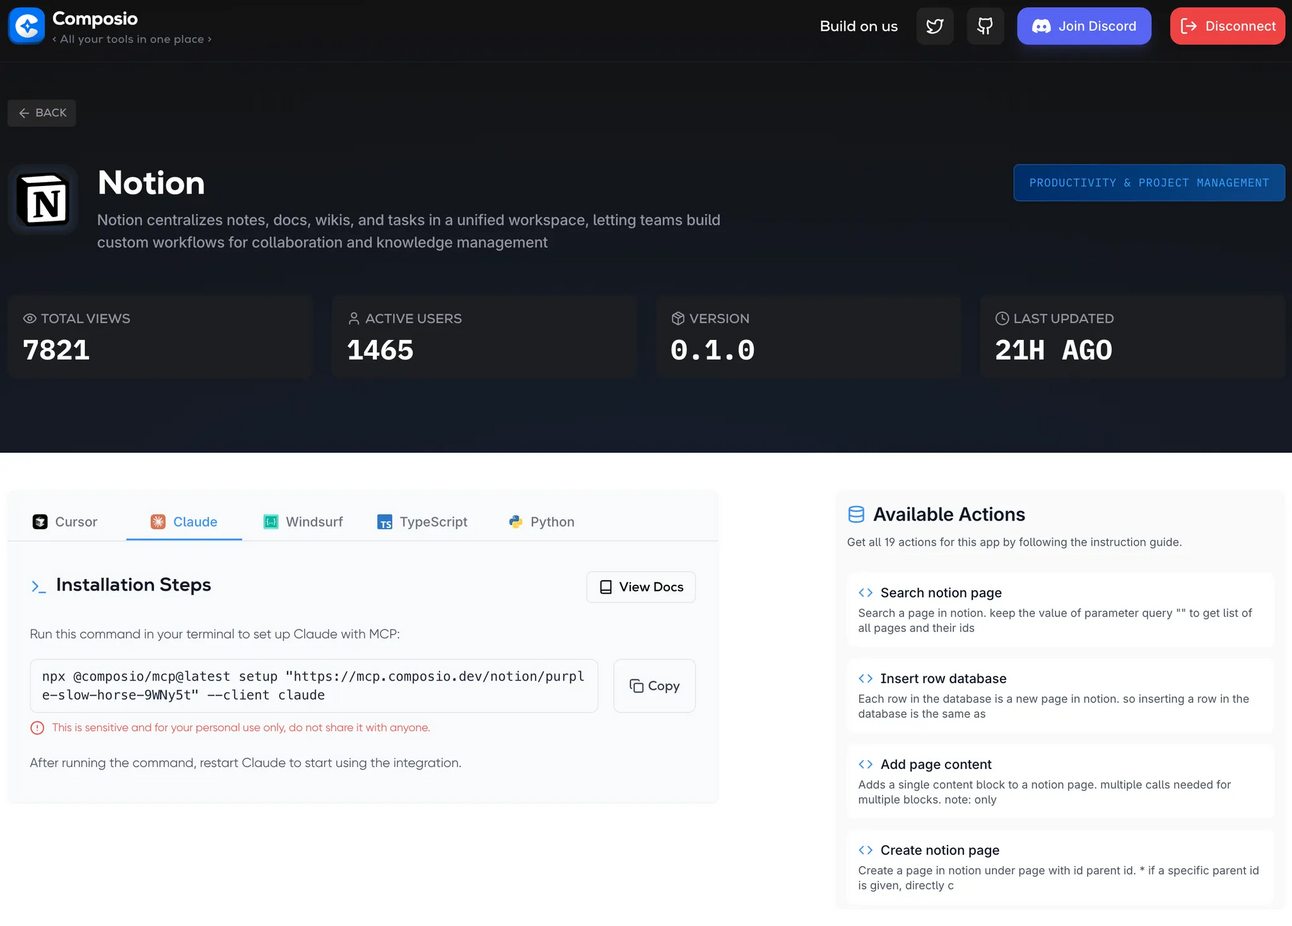Screen dimensions: 1292x926
Task: Click the red sensitive warning icon
Action: (38, 728)
